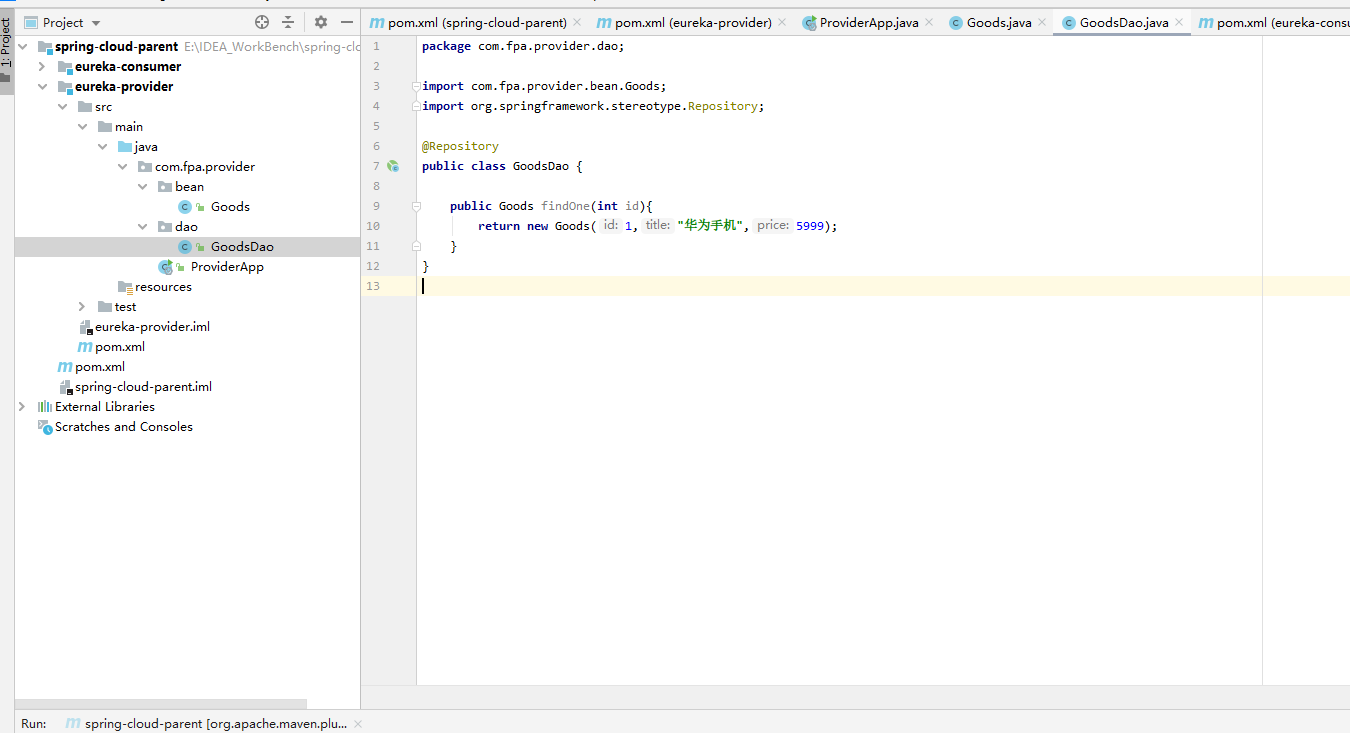Image resolution: width=1350 pixels, height=733 pixels.
Task: Expand External Libraries node
Action: click(x=22, y=407)
